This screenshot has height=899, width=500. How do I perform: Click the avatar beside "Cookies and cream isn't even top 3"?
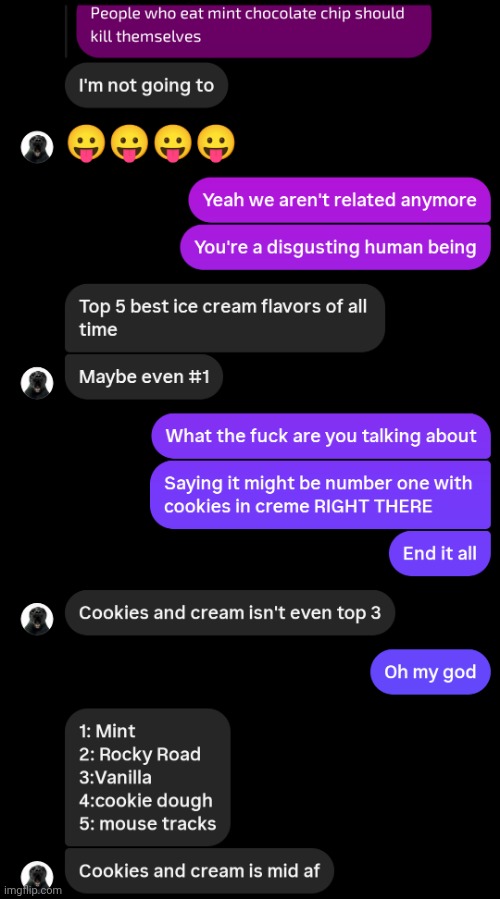tap(37, 619)
